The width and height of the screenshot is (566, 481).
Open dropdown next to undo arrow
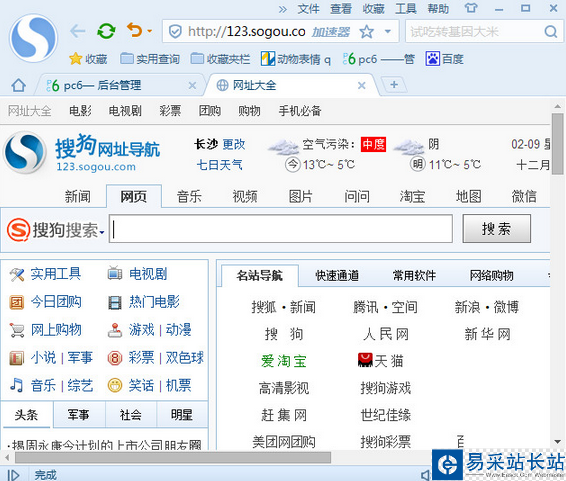(x=149, y=31)
